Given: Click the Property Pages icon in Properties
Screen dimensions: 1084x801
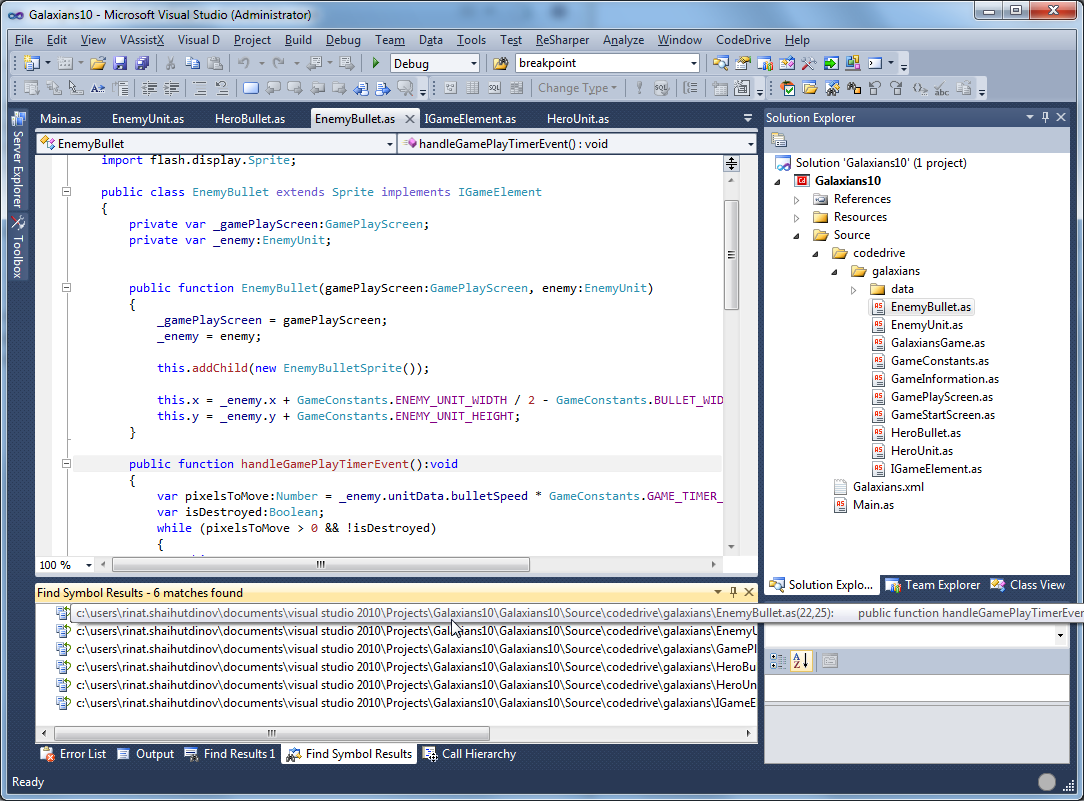Looking at the screenshot, I should click(830, 661).
